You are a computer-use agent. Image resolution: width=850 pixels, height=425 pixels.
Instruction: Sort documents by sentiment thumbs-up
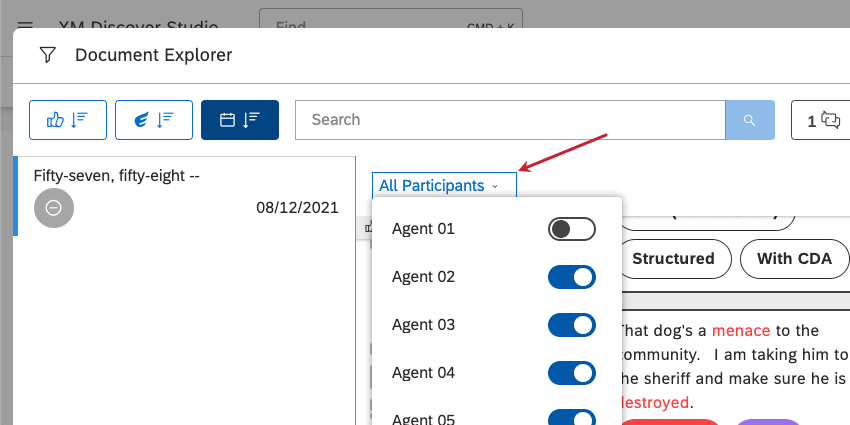(x=68, y=120)
